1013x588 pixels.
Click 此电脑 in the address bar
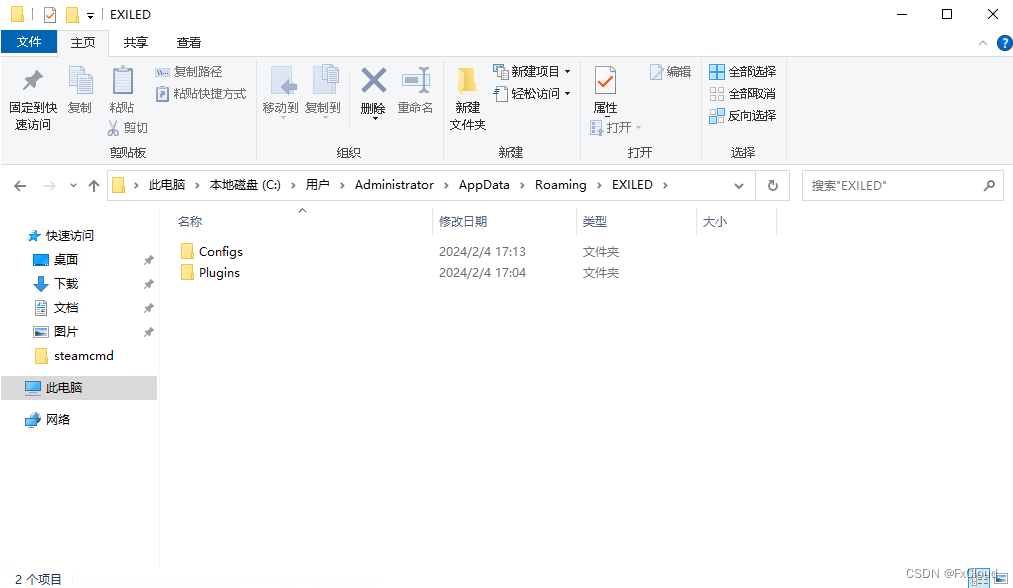click(167, 185)
